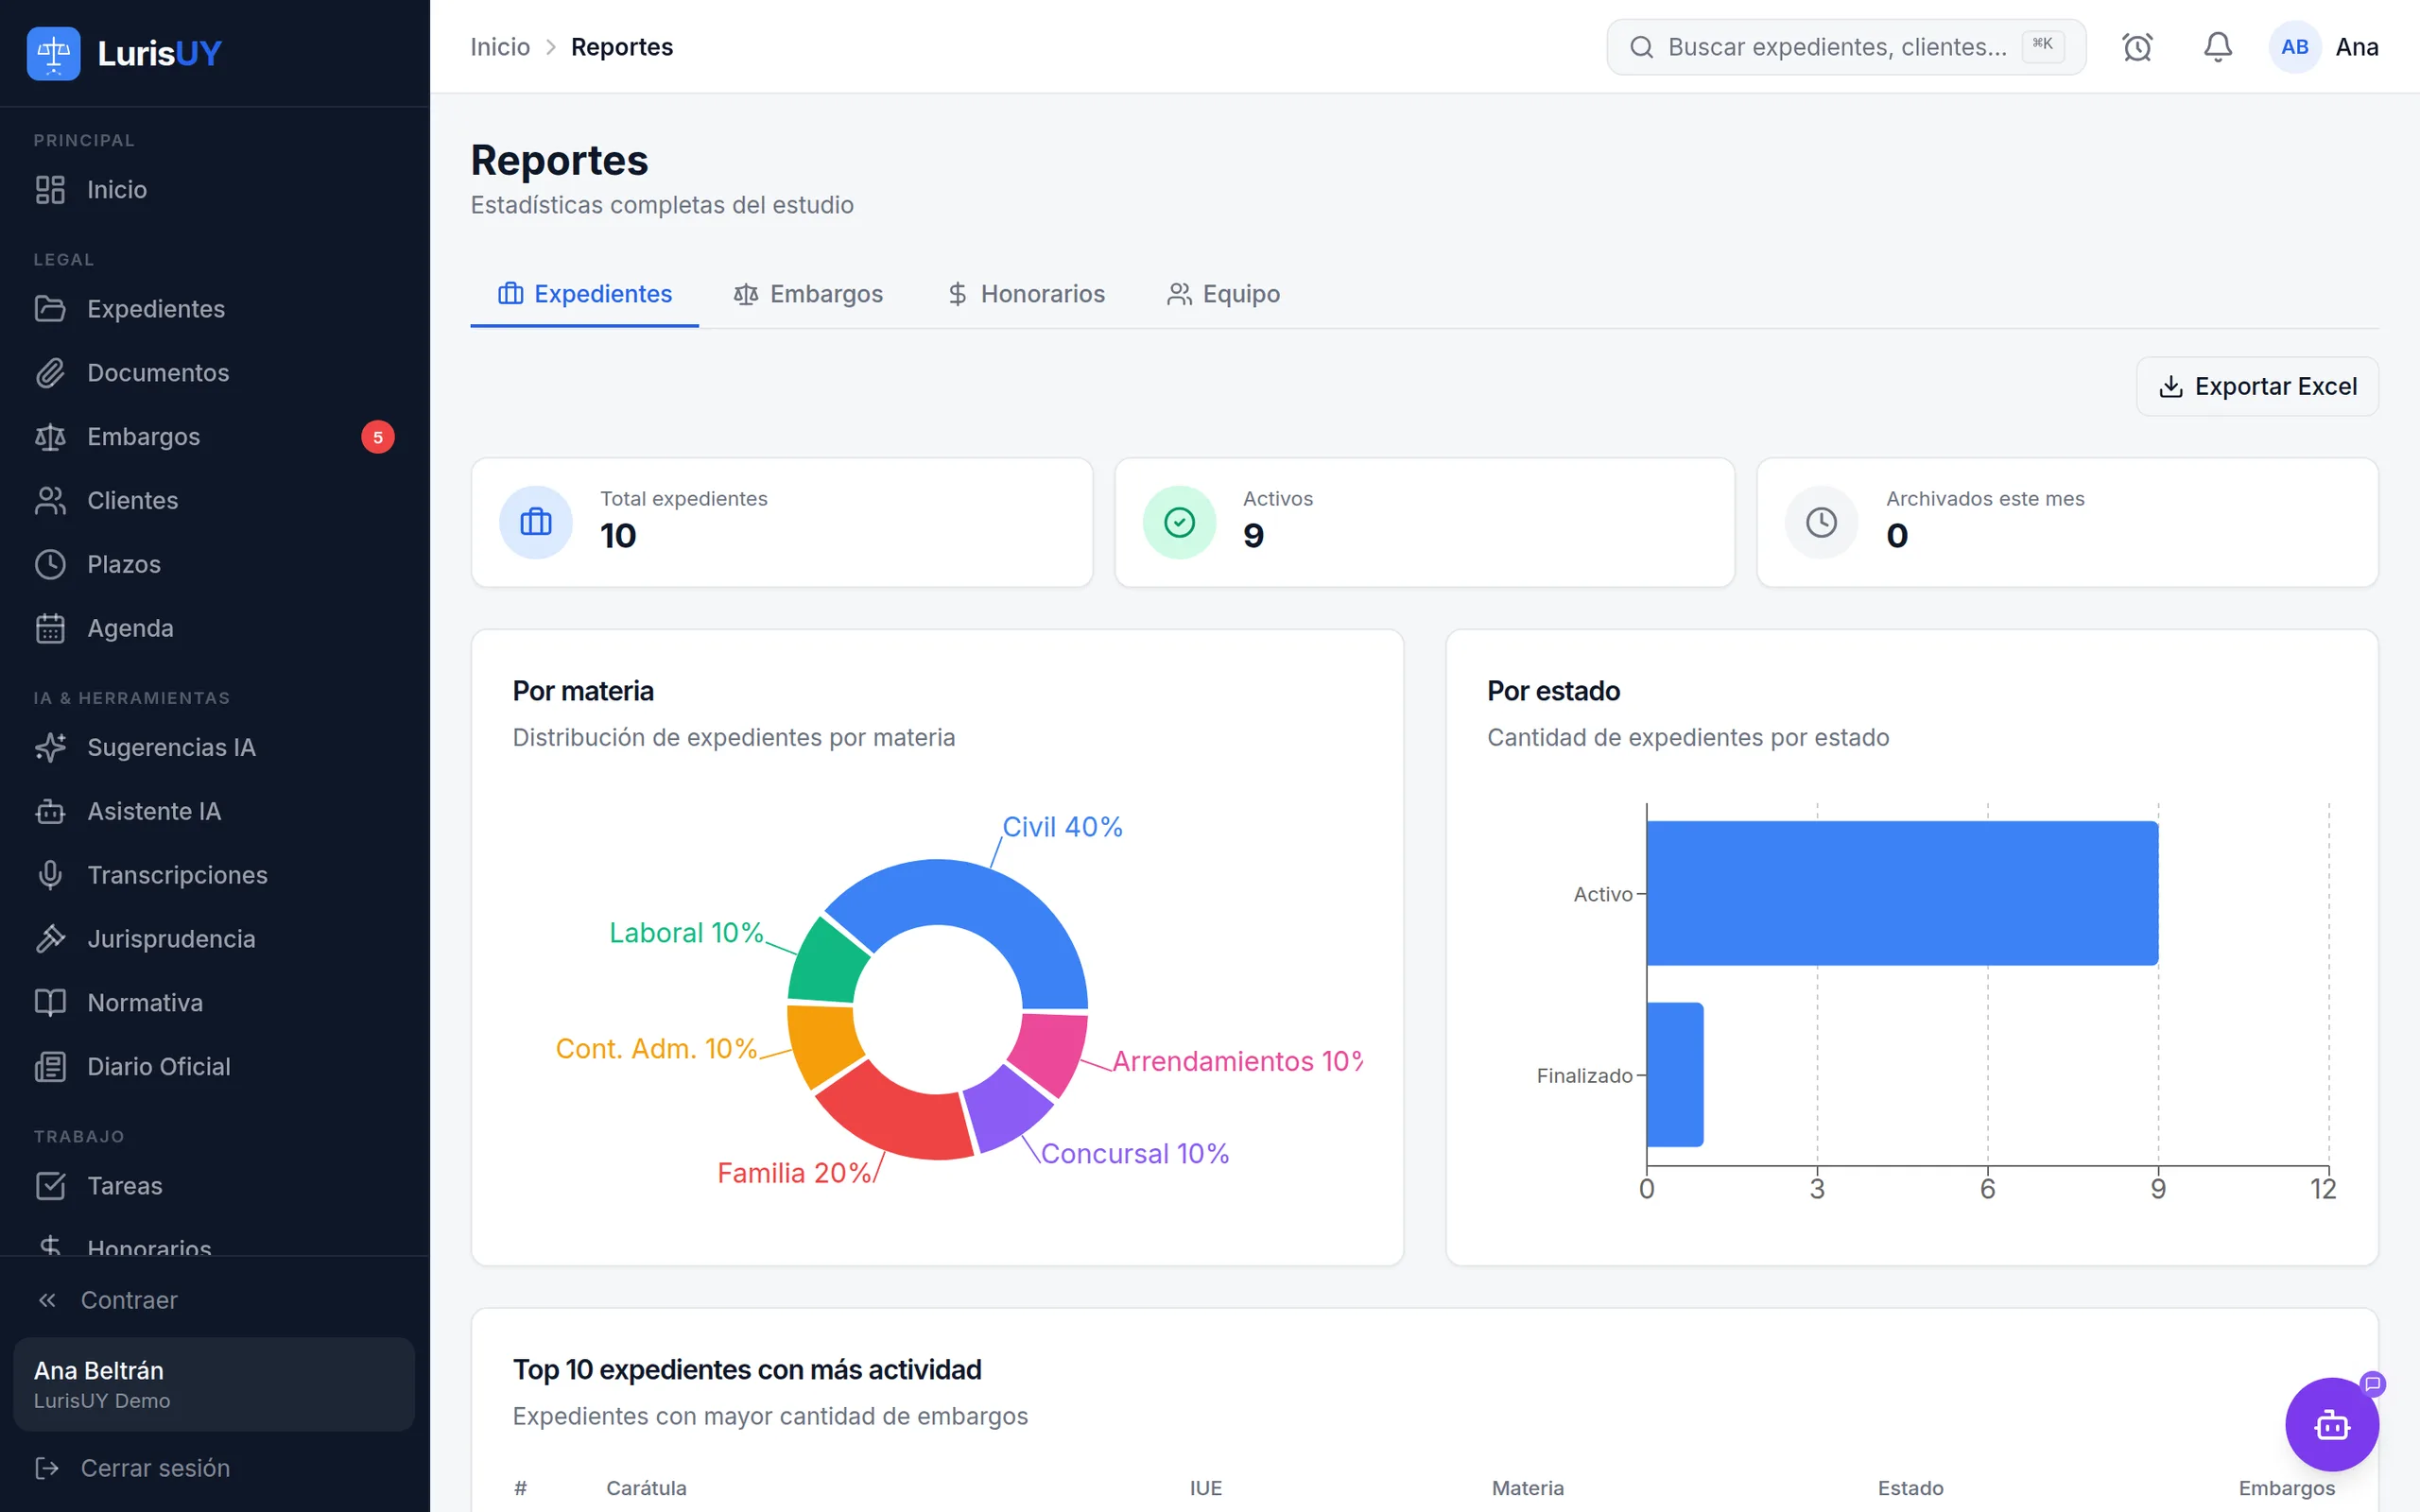Click the AB user avatar
The image size is (2420, 1512).
pos(2295,47)
